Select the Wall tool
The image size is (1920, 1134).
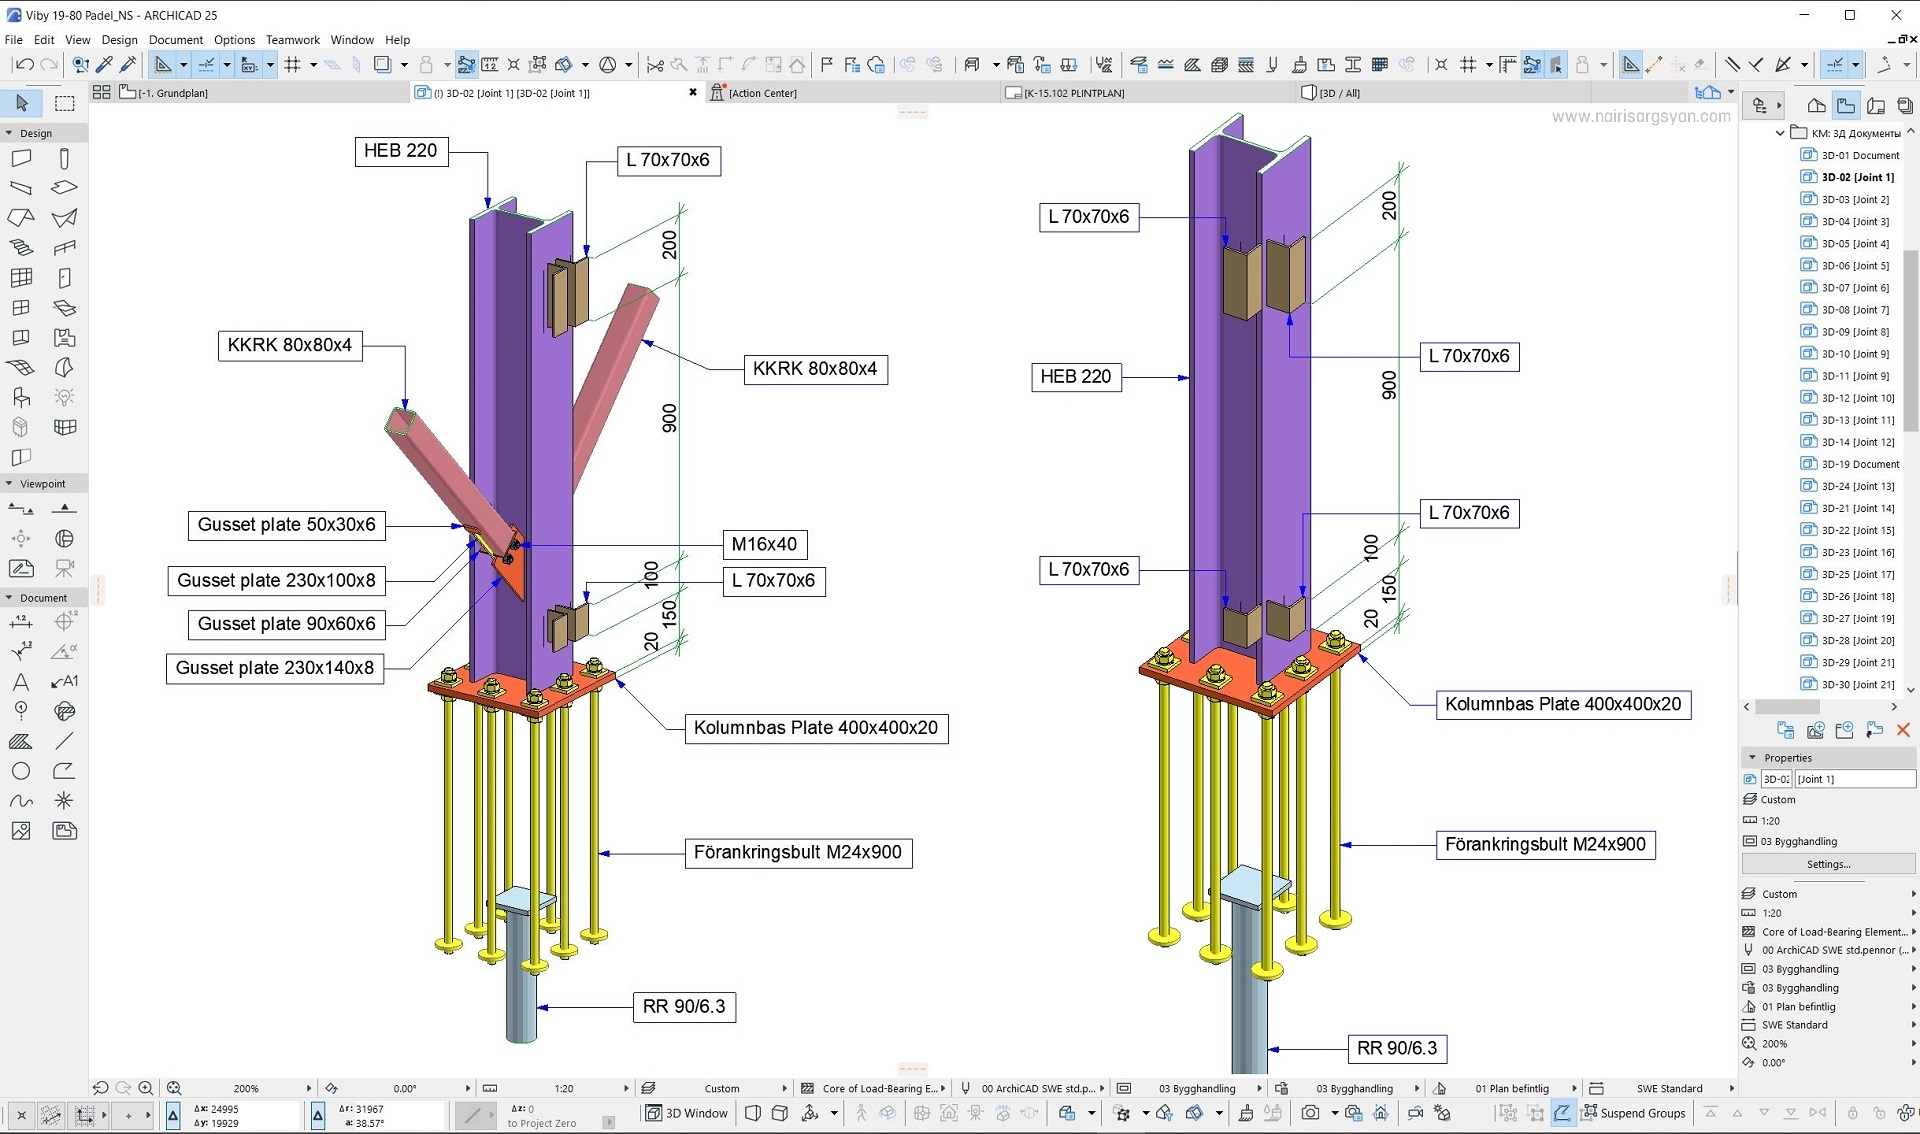click(21, 158)
